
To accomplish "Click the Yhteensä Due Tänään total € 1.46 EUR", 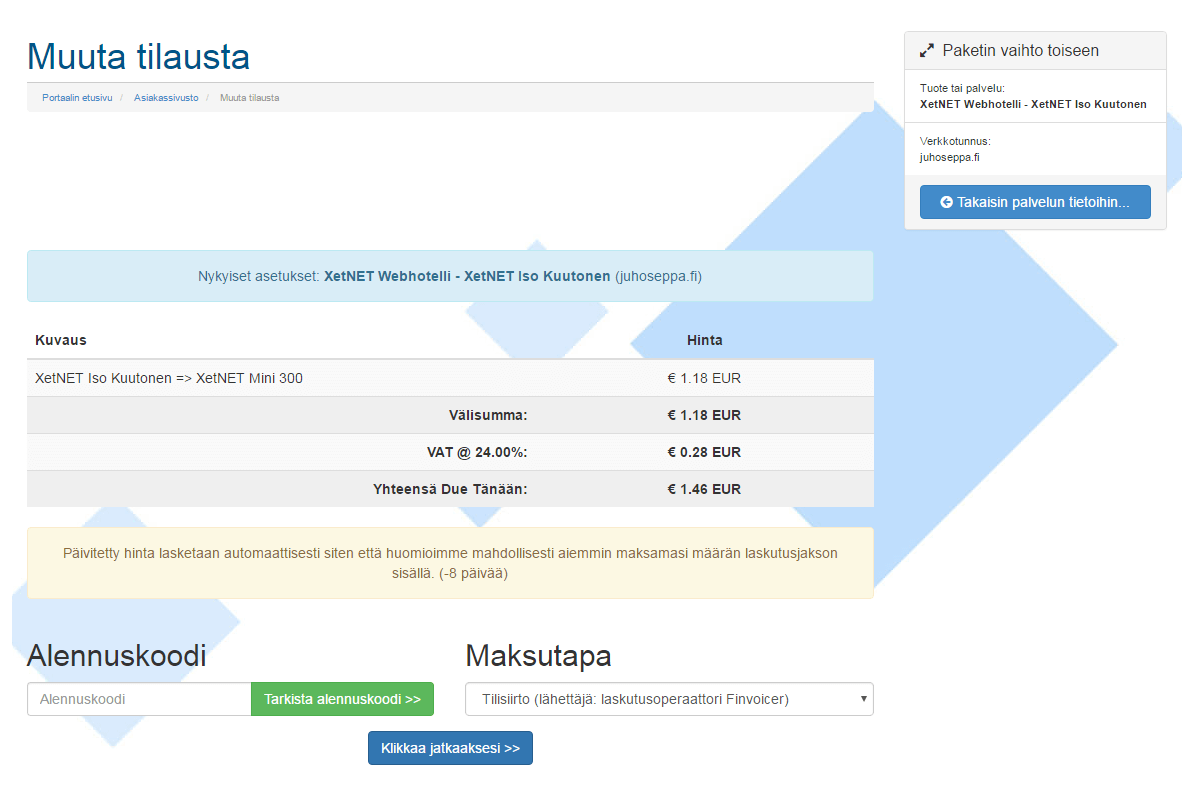I will tap(704, 489).
